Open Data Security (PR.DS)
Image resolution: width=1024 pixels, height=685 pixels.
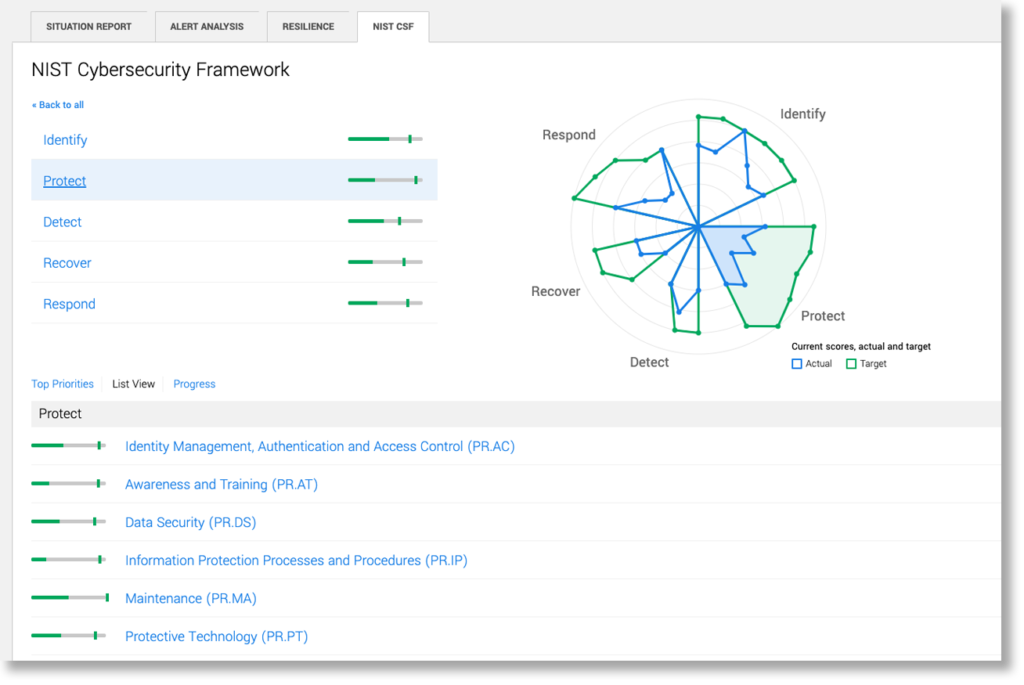point(190,521)
